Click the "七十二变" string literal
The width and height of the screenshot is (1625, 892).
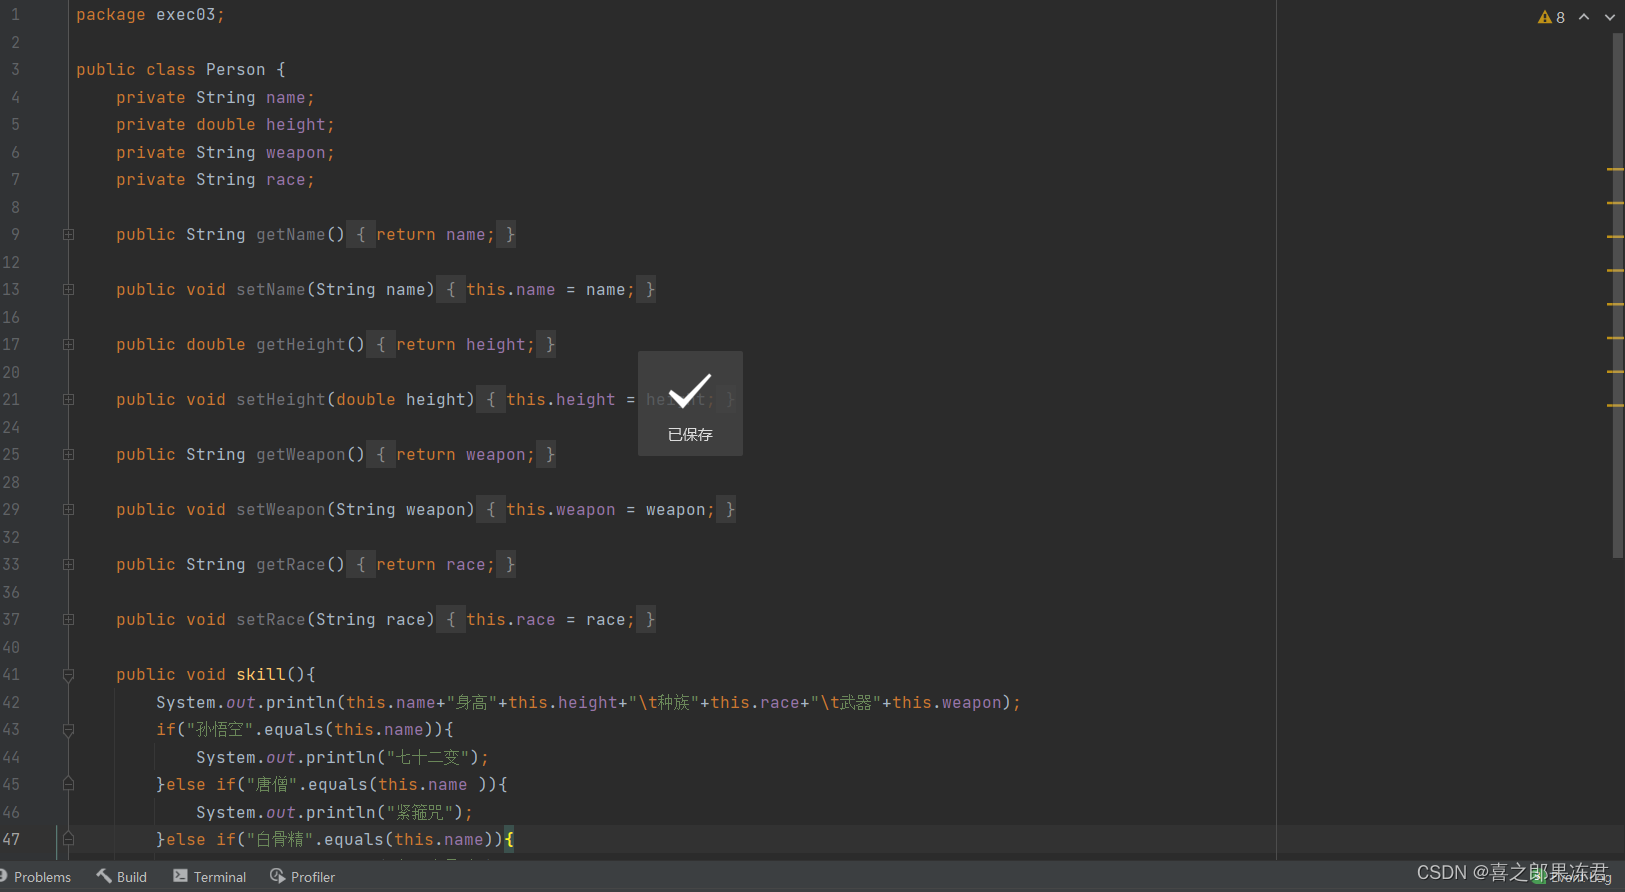(428, 758)
